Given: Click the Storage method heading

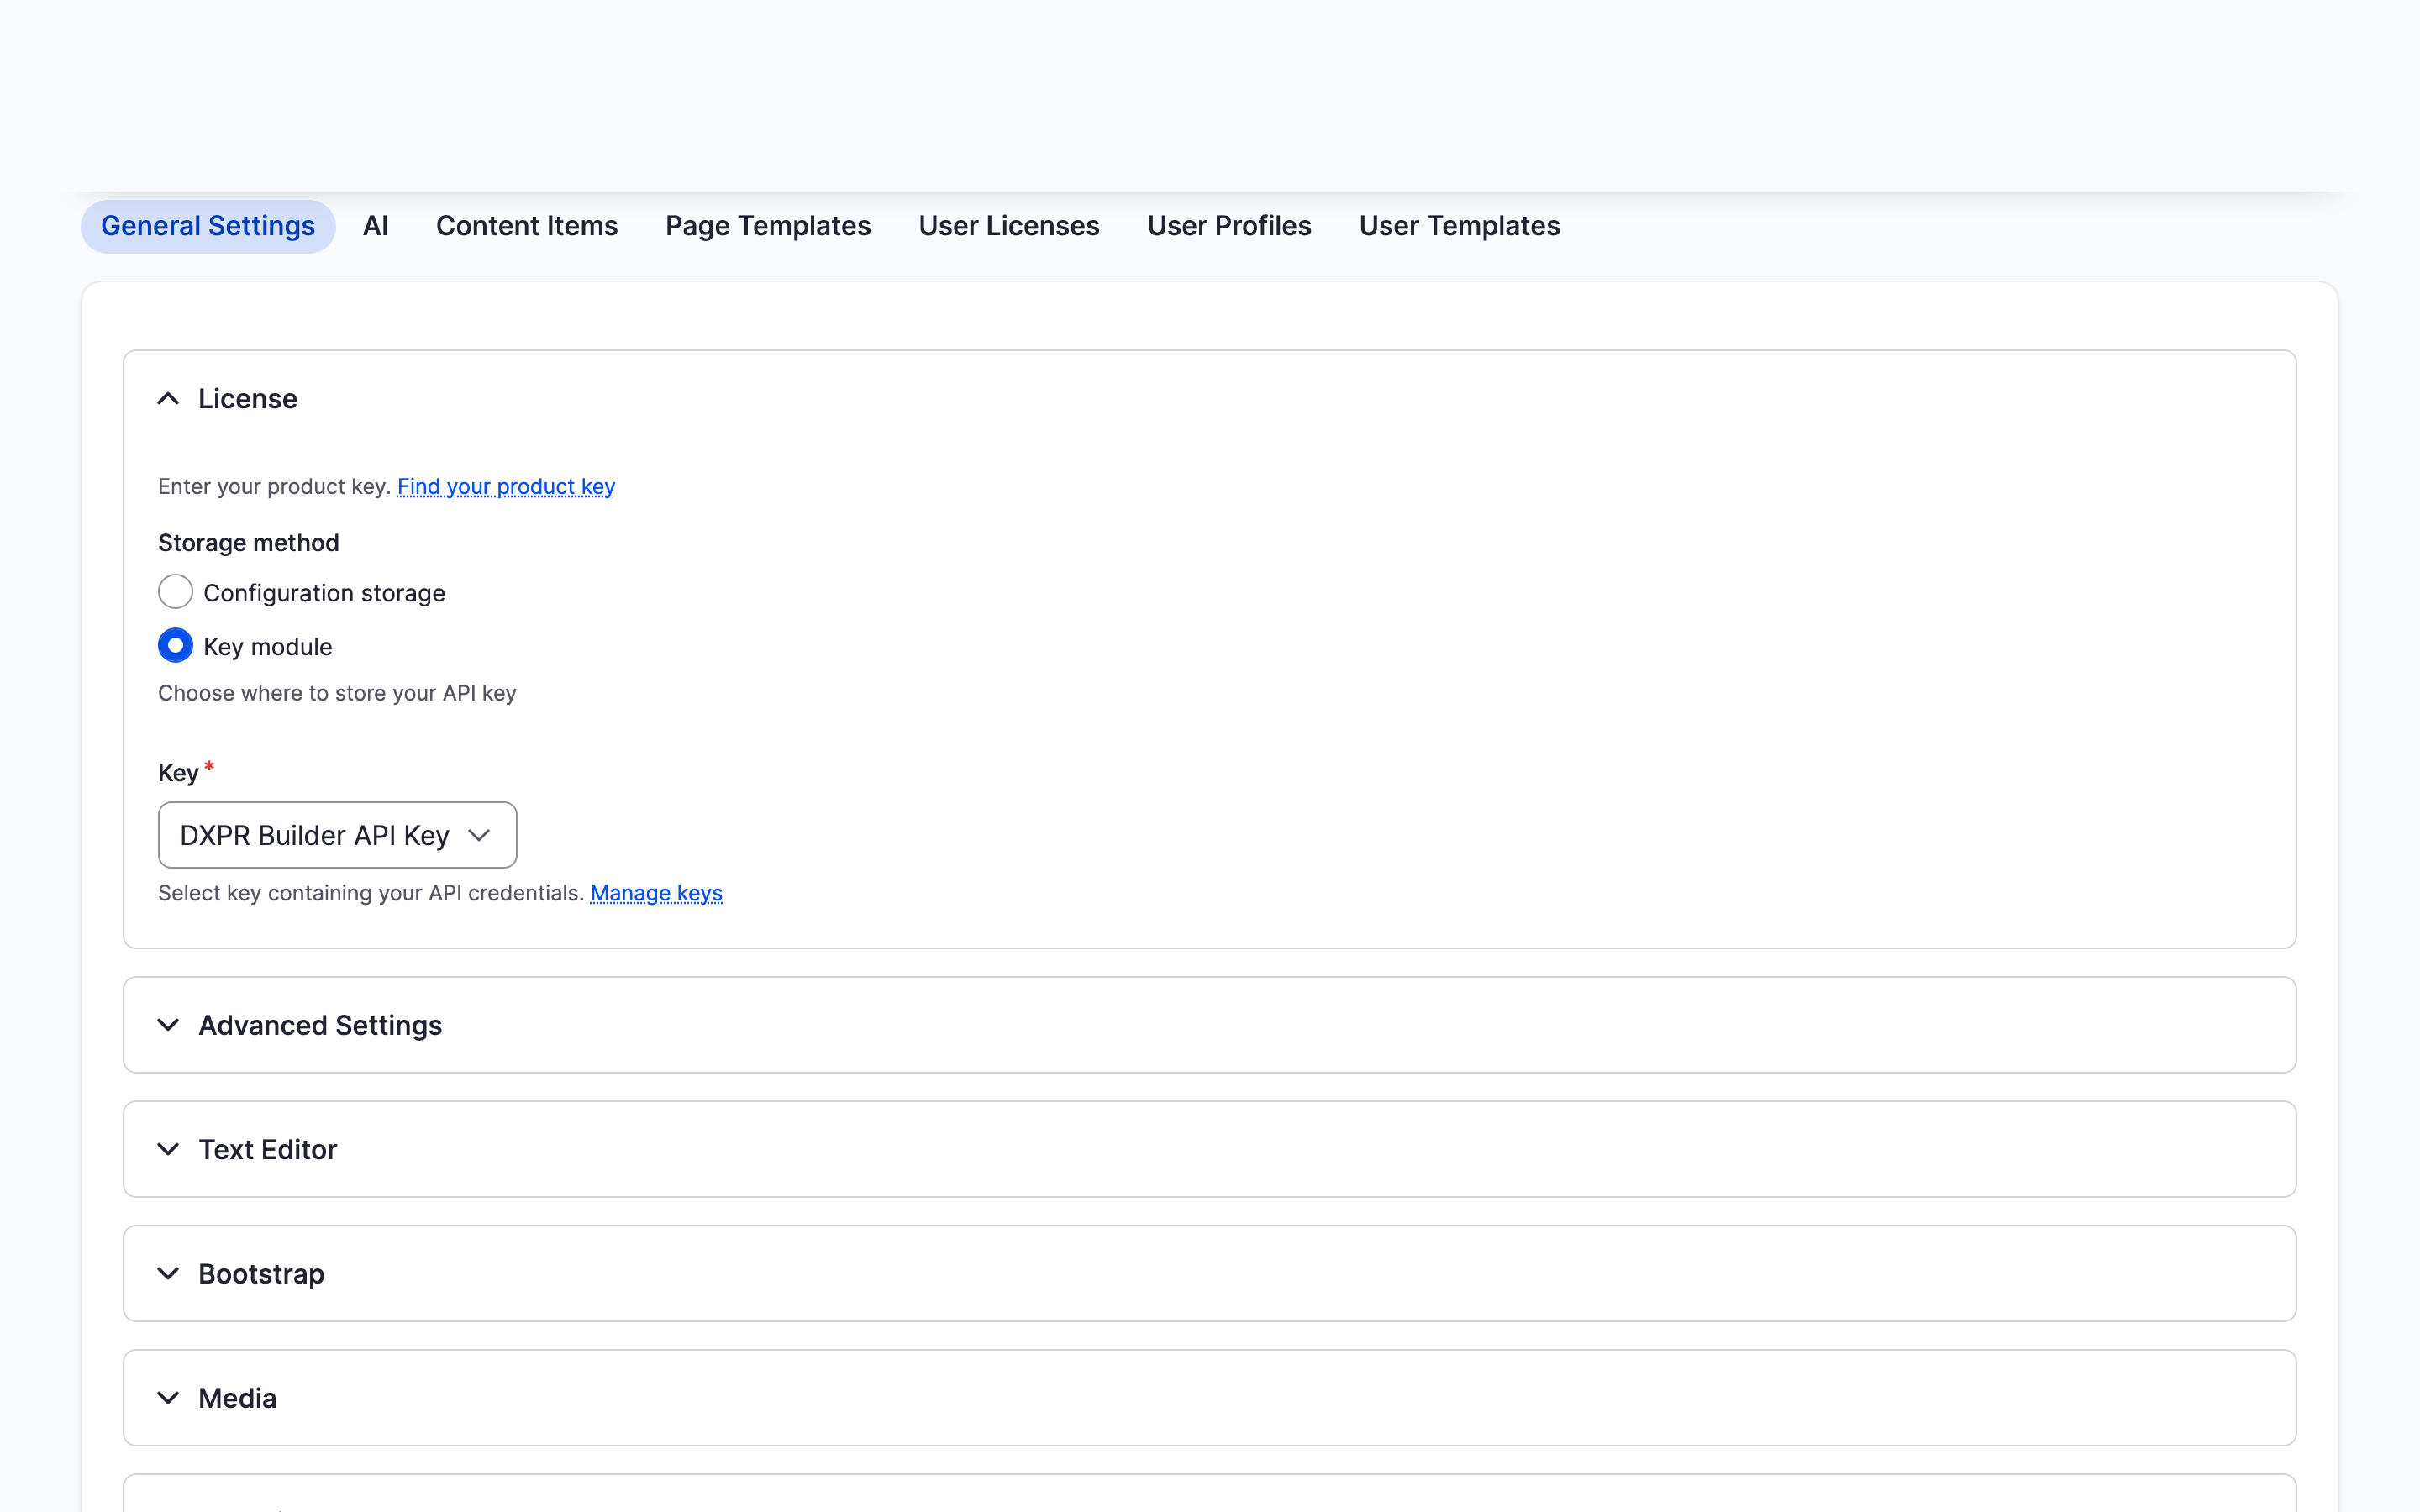Looking at the screenshot, I should tap(249, 543).
